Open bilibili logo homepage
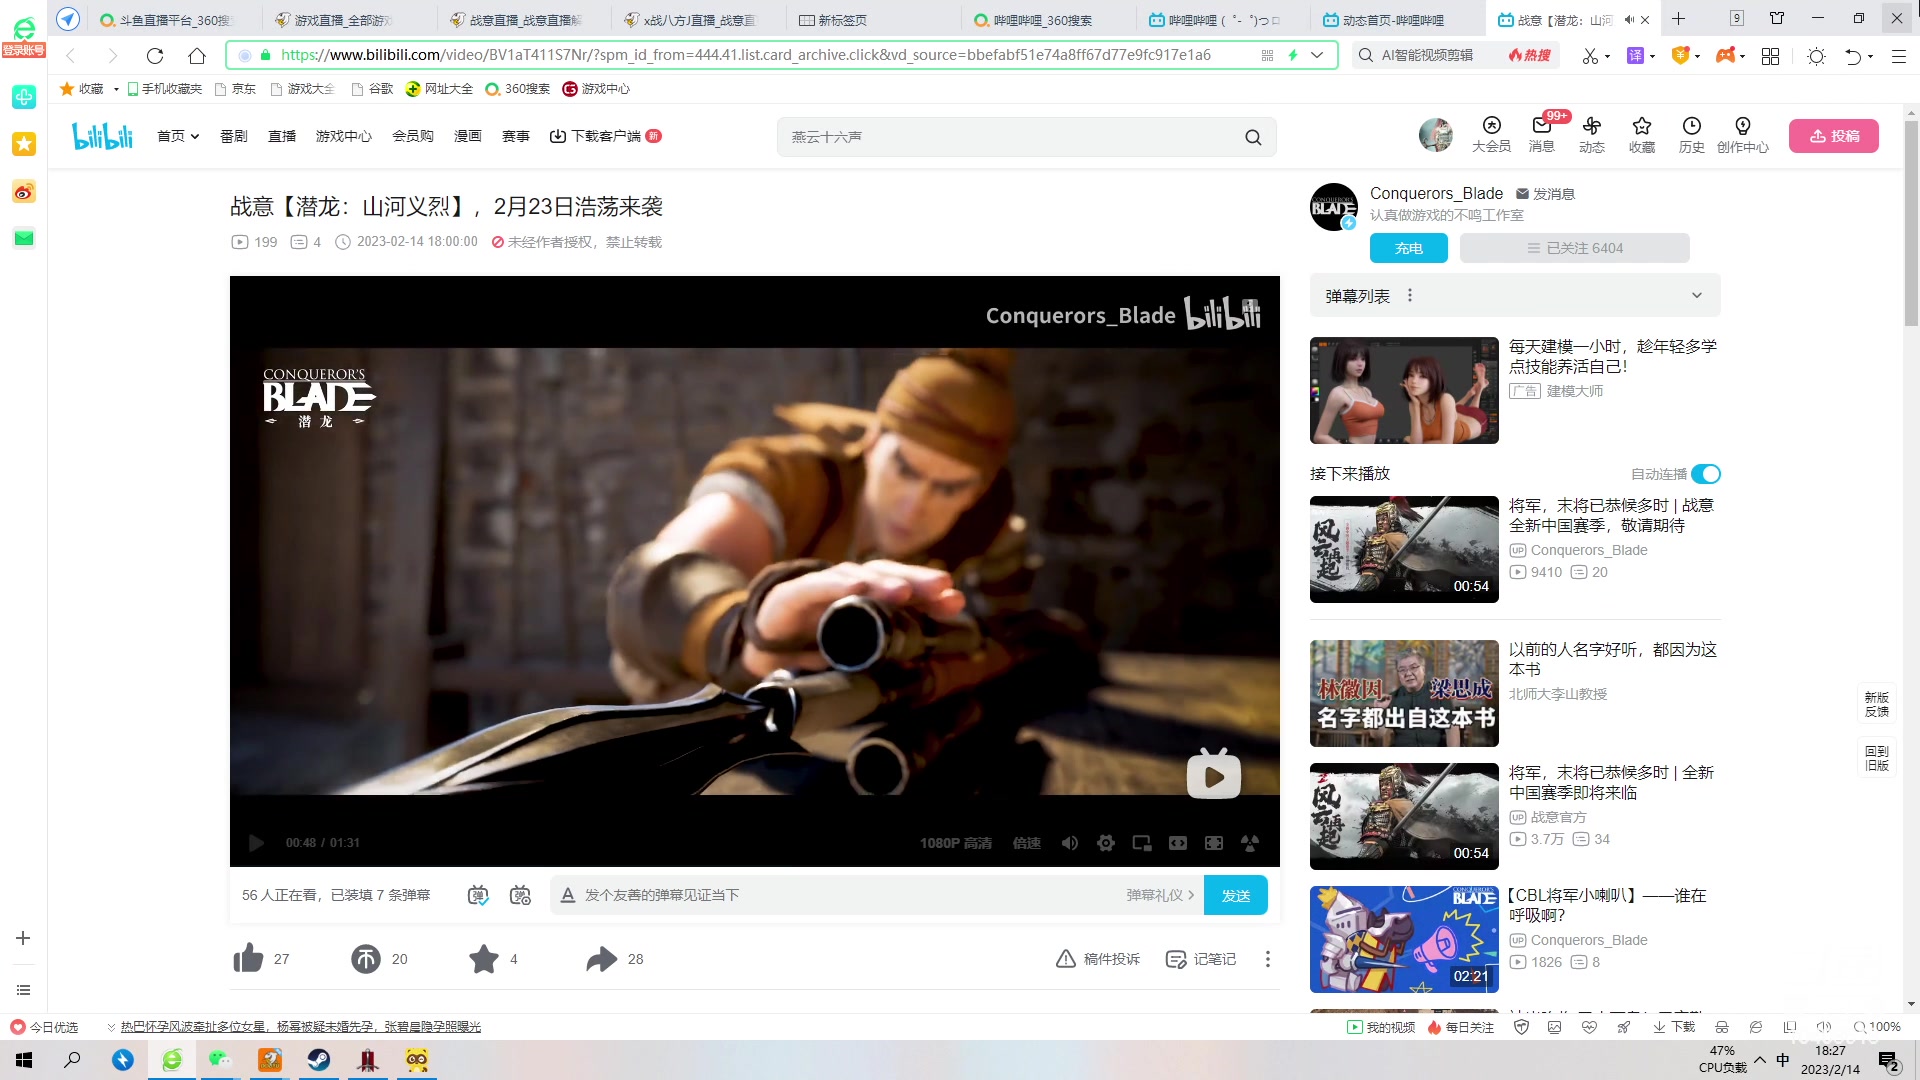 pyautogui.click(x=102, y=136)
